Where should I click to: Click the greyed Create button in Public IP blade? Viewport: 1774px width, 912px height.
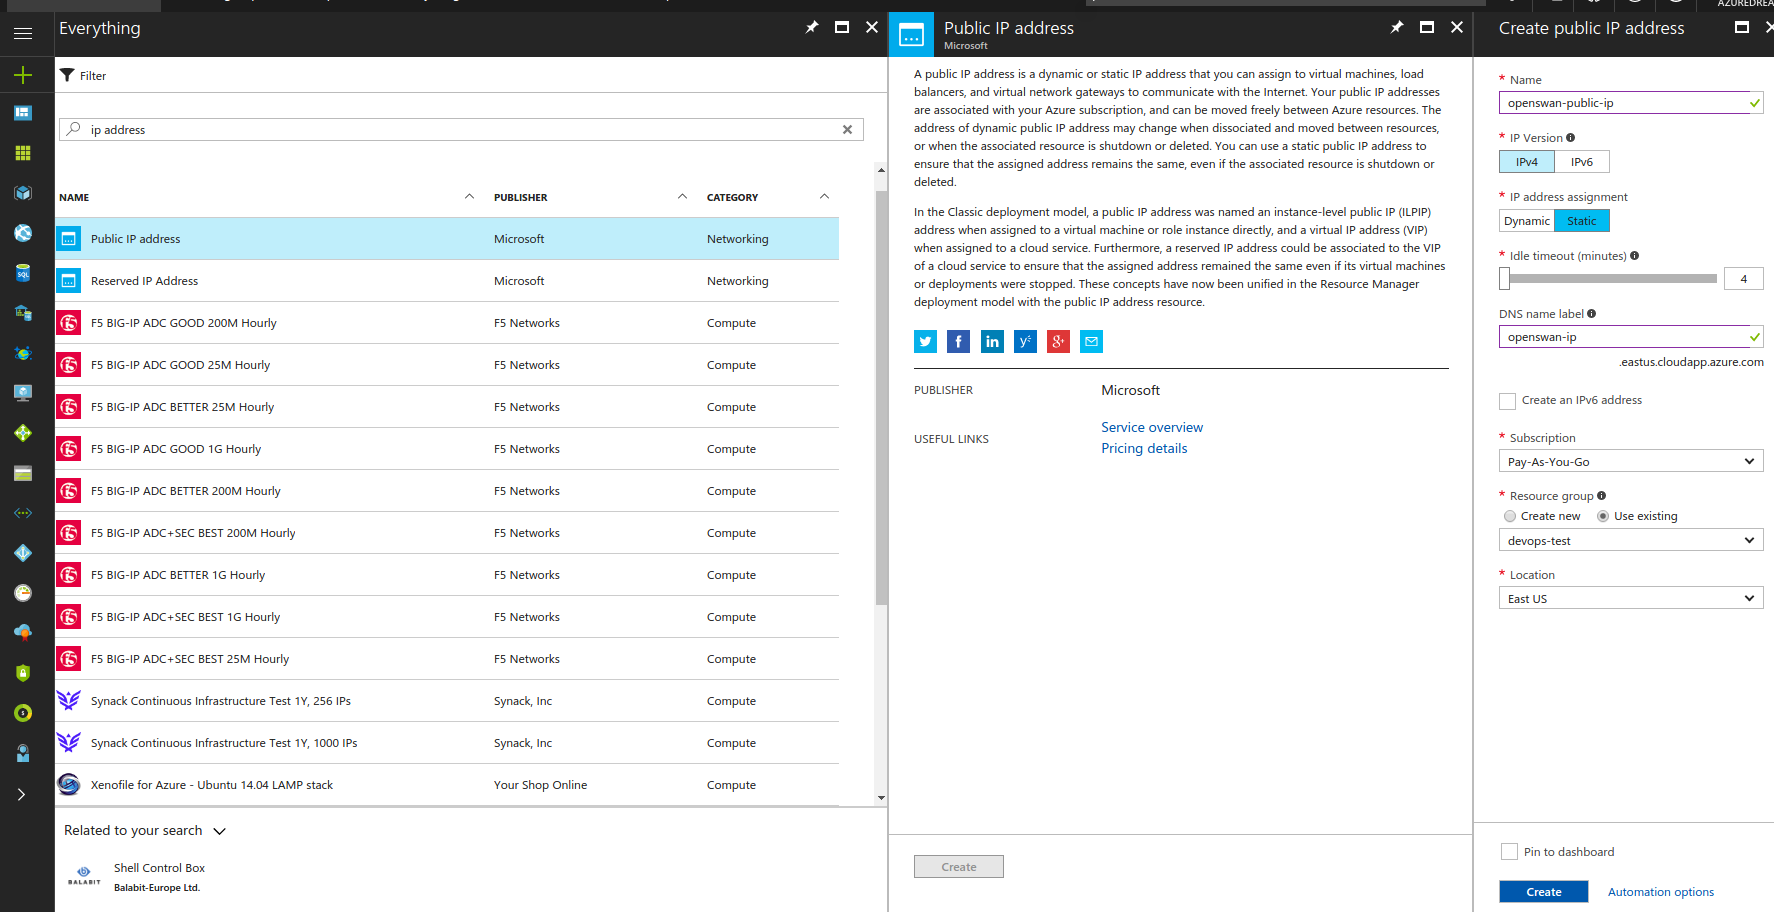click(958, 867)
